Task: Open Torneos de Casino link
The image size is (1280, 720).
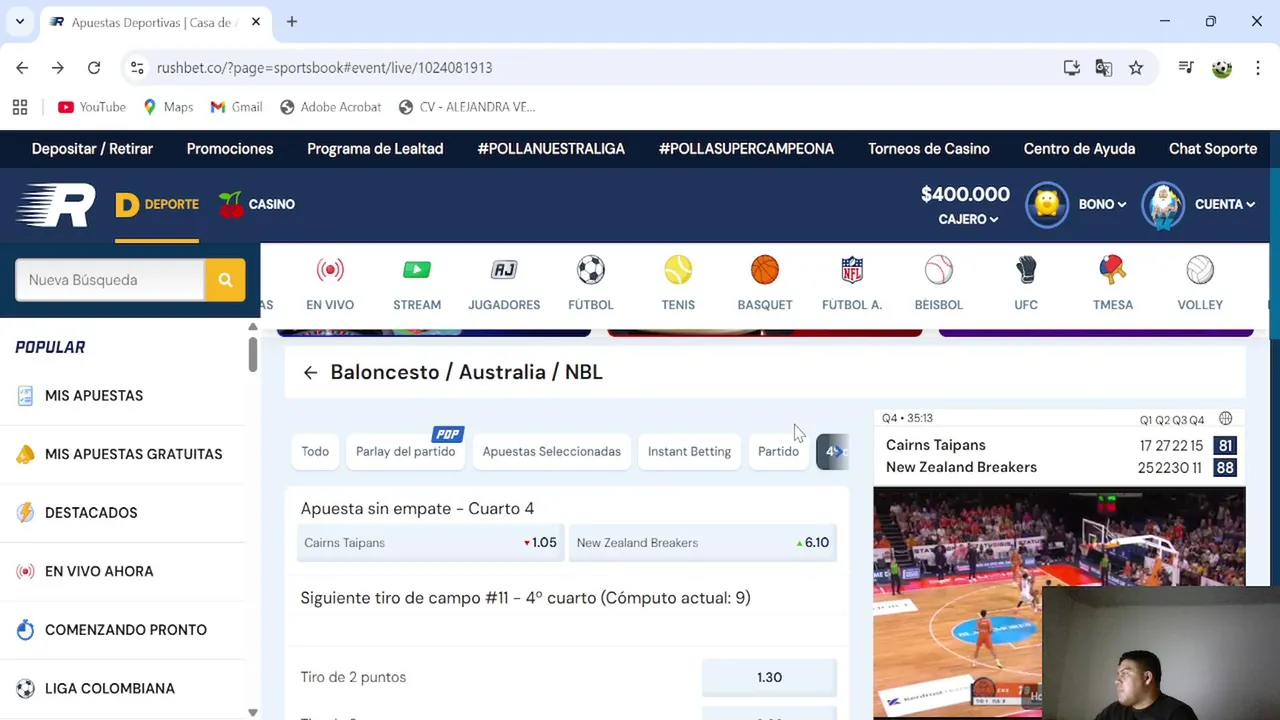Action: [x=929, y=149]
